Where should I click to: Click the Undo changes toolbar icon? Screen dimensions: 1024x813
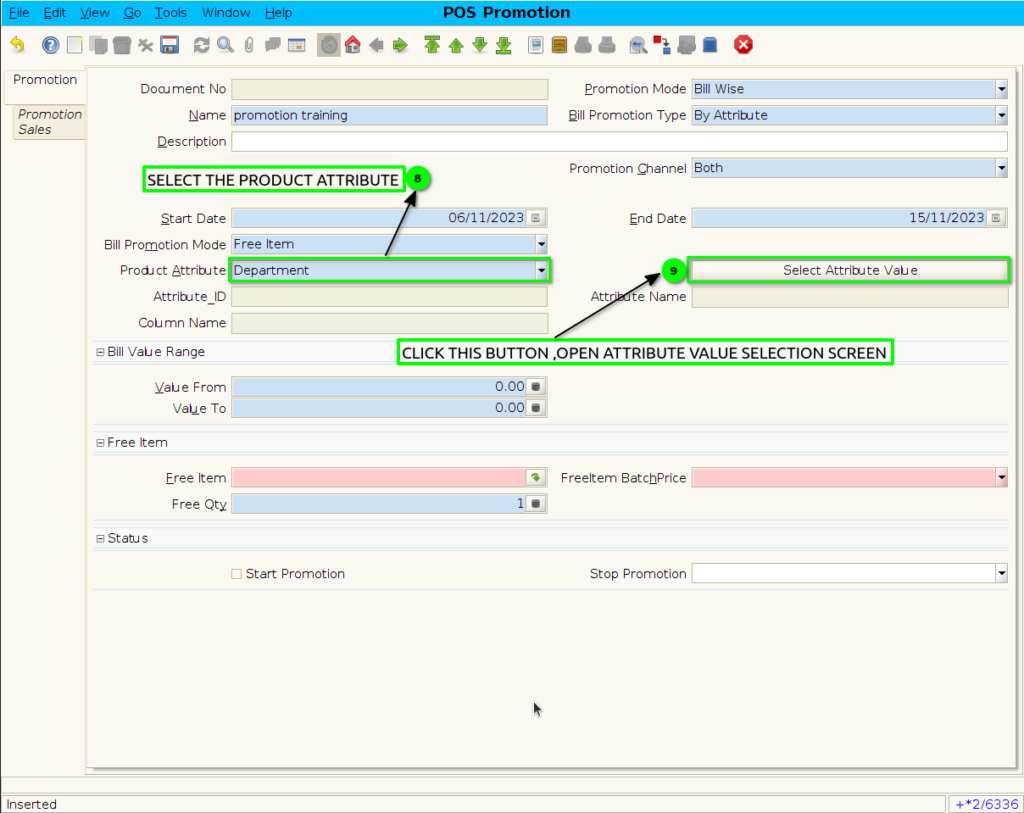pos(18,45)
